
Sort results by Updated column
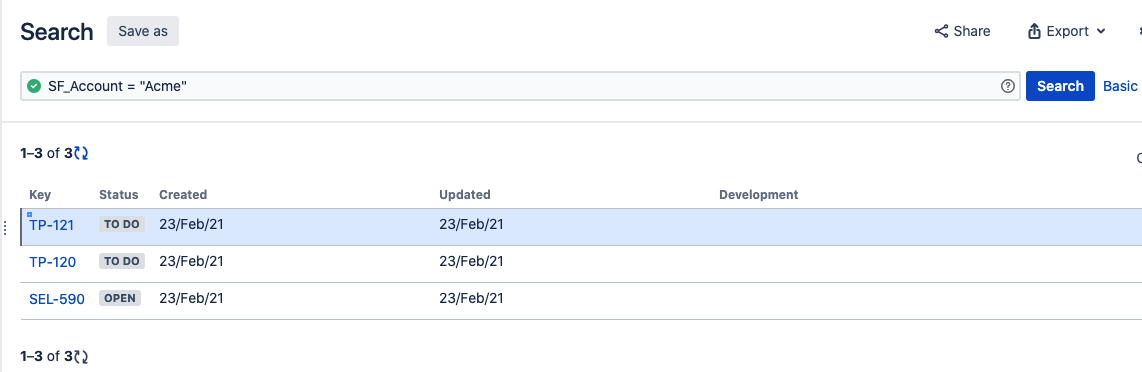465,194
